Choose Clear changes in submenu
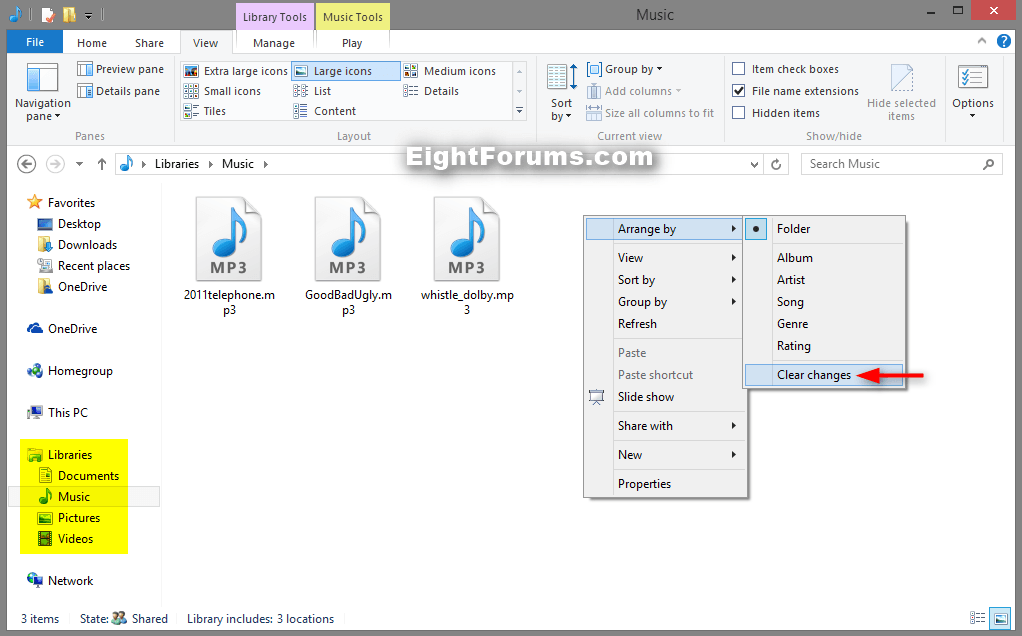Viewport: 1022px width, 636px height. 813,375
